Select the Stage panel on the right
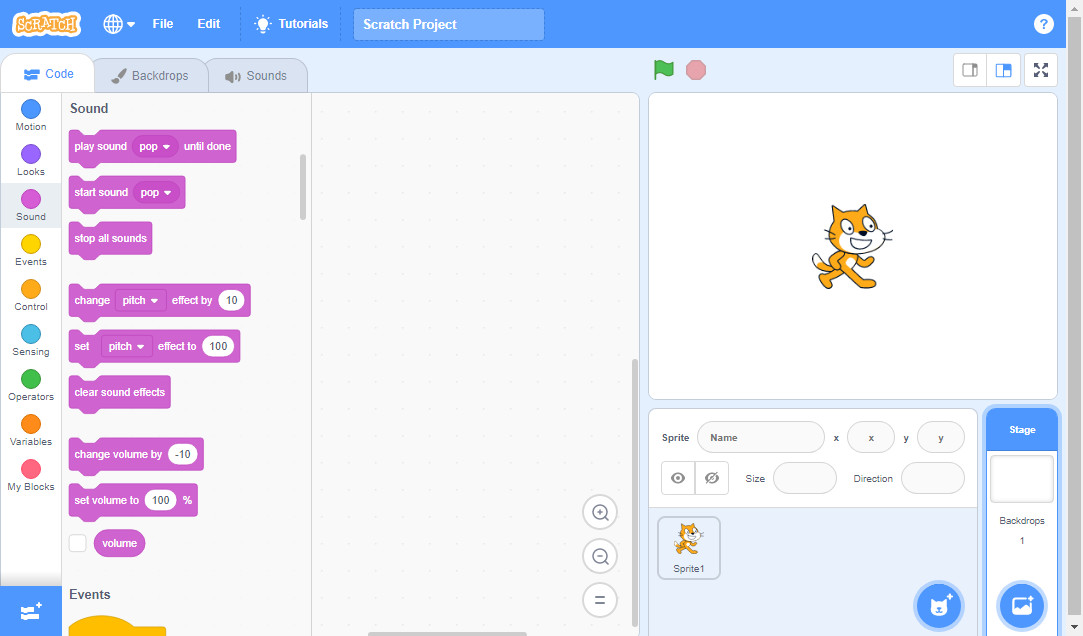Screen dimensions: 1083x636 click(x=1021, y=429)
